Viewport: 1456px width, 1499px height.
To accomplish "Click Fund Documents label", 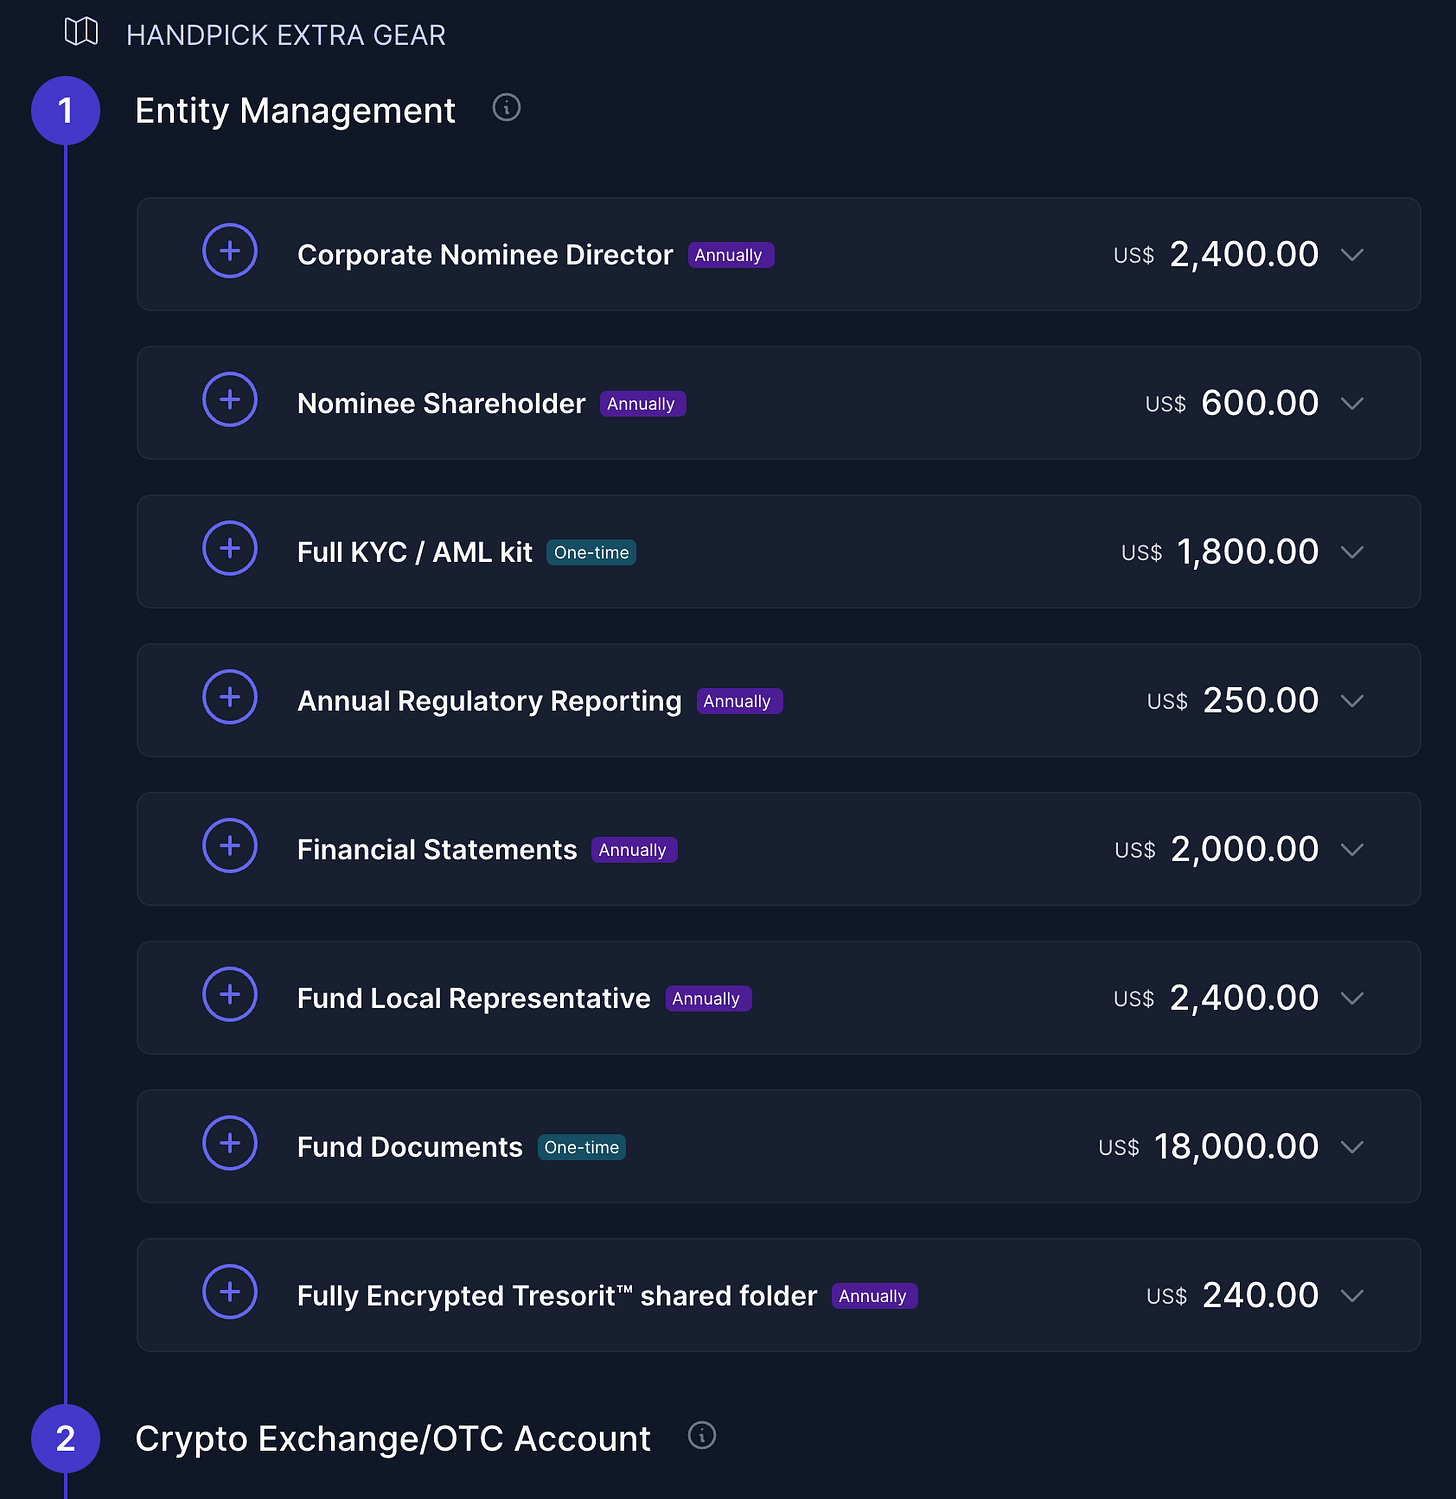I will (410, 1147).
